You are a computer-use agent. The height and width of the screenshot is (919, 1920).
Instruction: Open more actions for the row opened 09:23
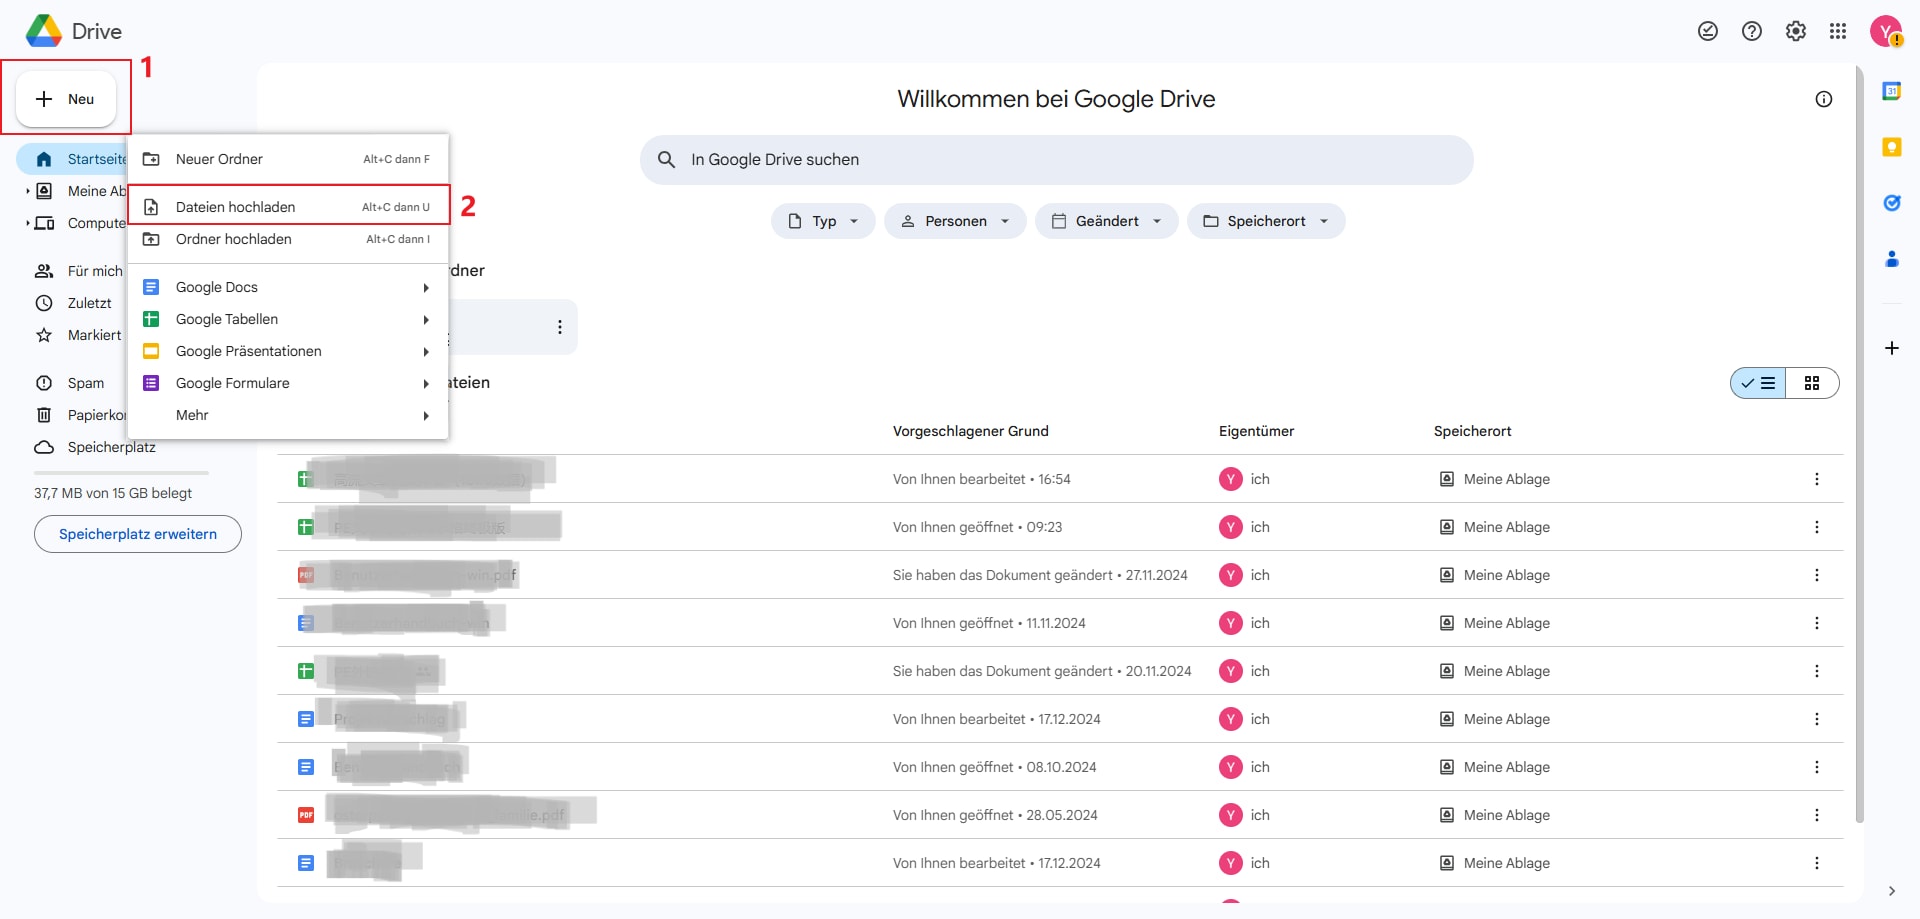1817,527
